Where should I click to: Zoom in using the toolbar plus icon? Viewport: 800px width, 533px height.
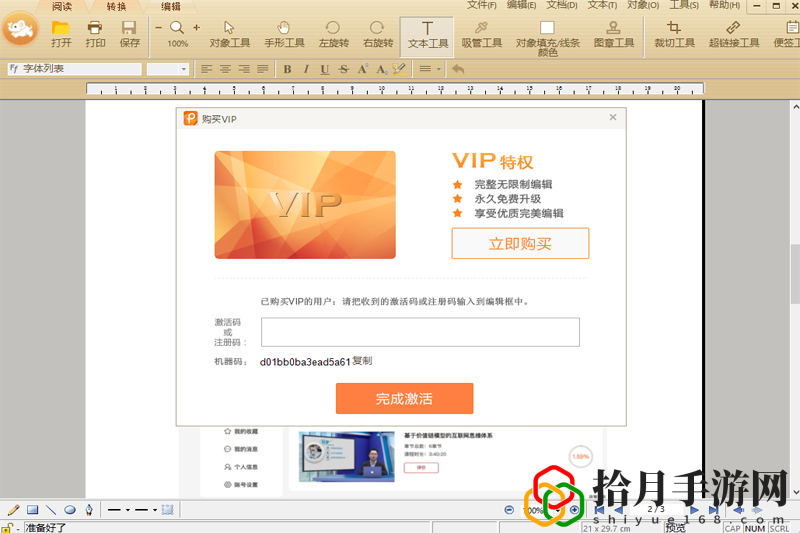pos(196,28)
